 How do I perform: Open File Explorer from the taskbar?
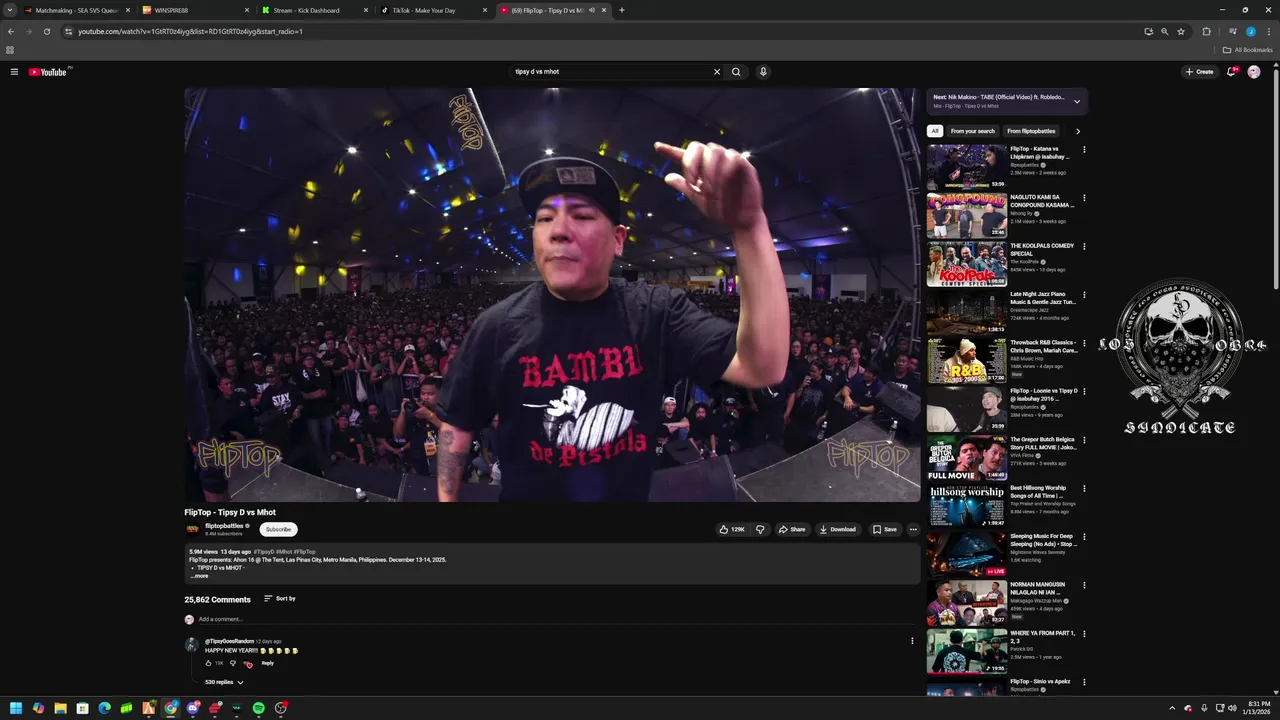pyautogui.click(x=60, y=708)
